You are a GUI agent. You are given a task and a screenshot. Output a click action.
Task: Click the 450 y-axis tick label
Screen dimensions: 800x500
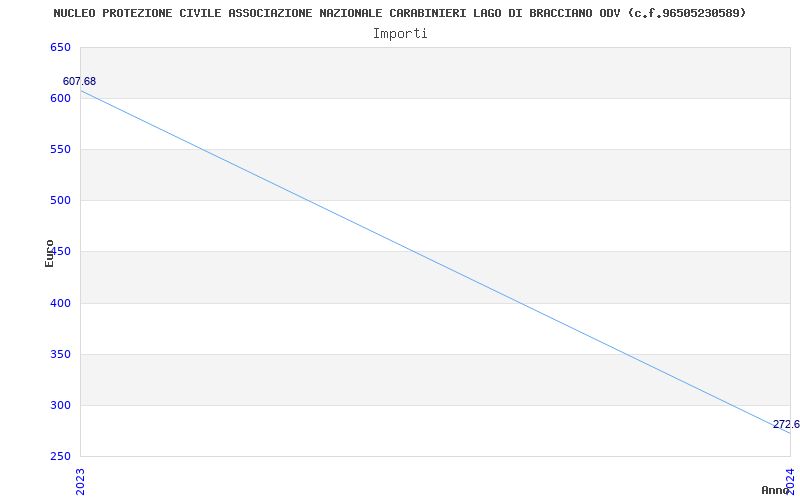(62, 251)
